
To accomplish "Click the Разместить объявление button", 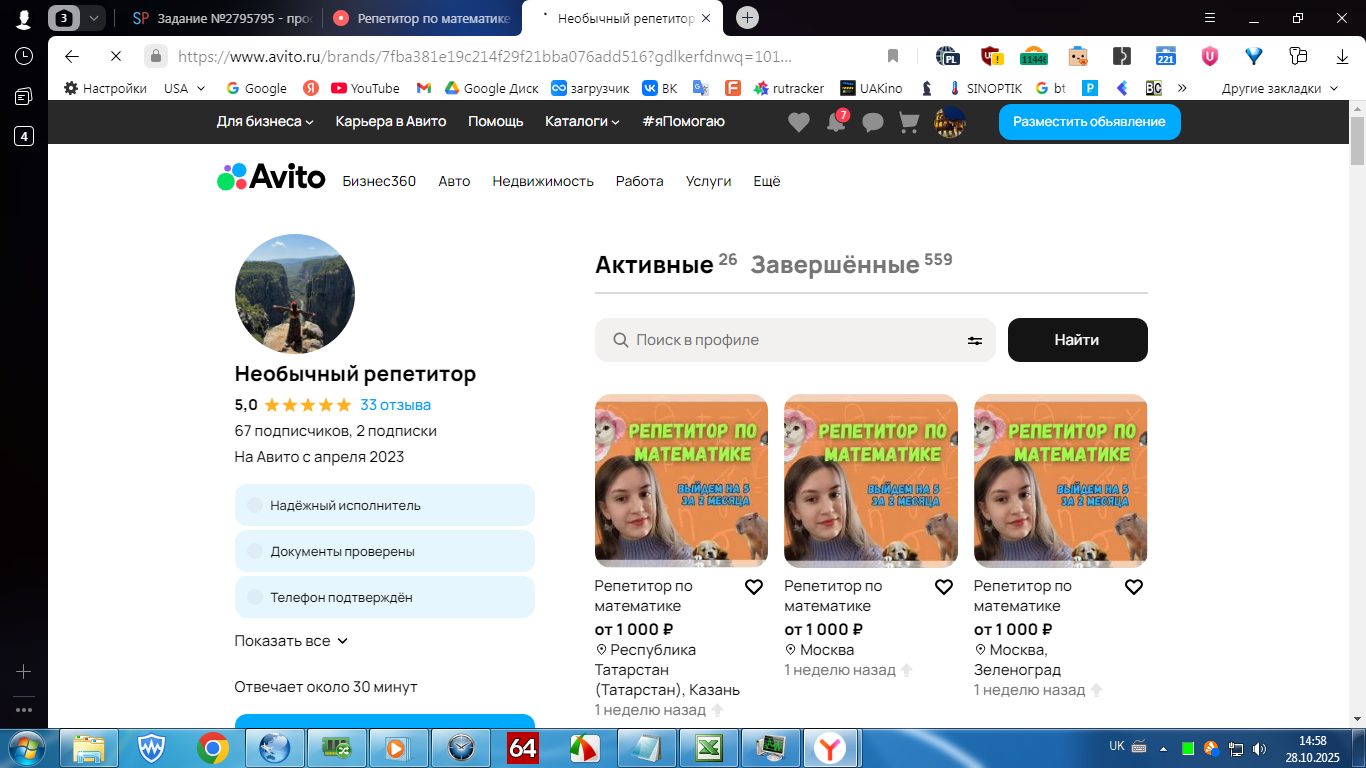I will tap(1089, 122).
